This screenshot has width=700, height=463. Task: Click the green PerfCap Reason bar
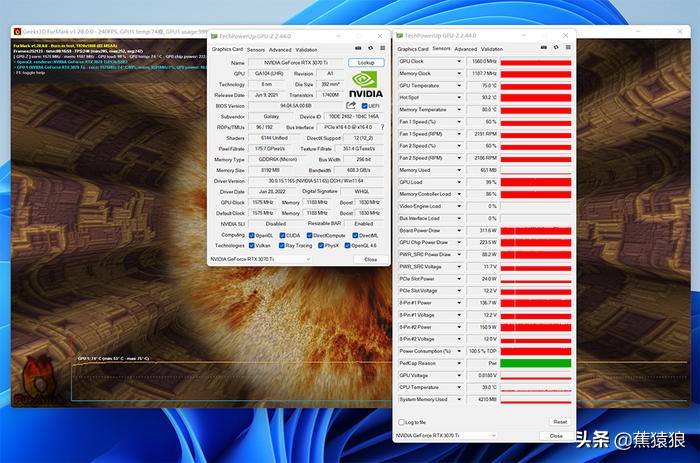pos(535,363)
